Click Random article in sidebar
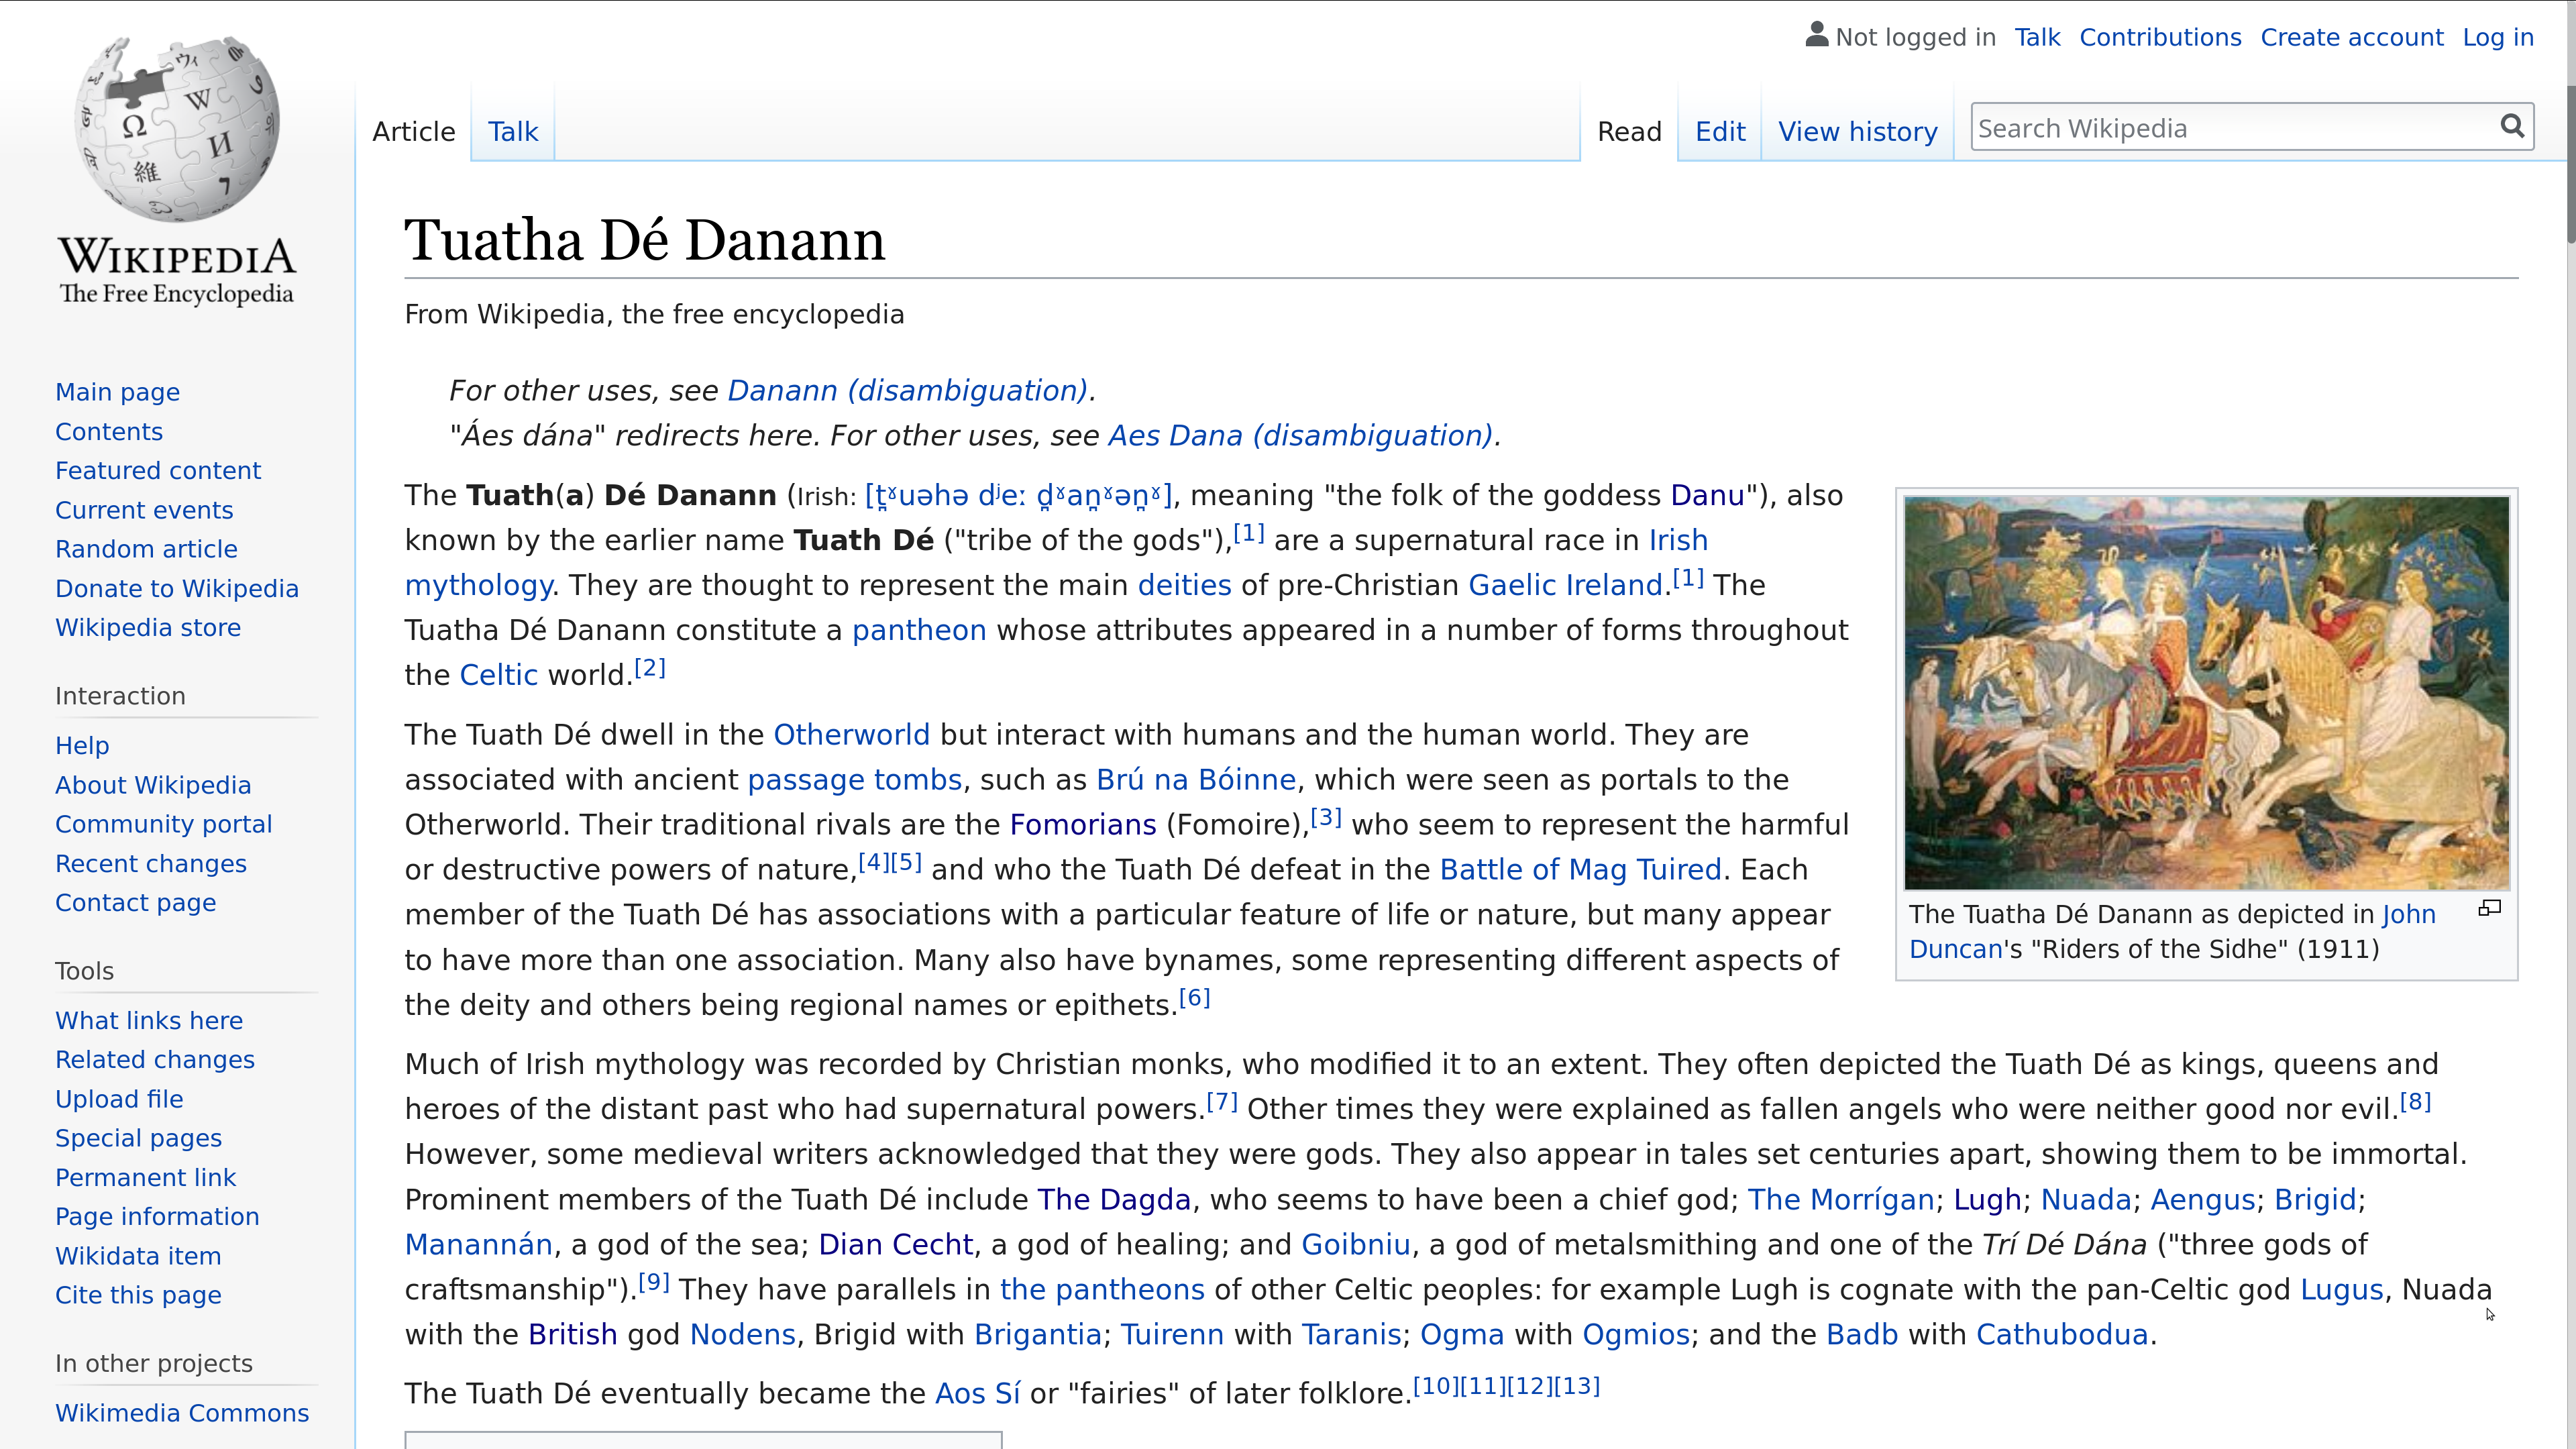Image resolution: width=2576 pixels, height=1449 pixels. click(146, 549)
